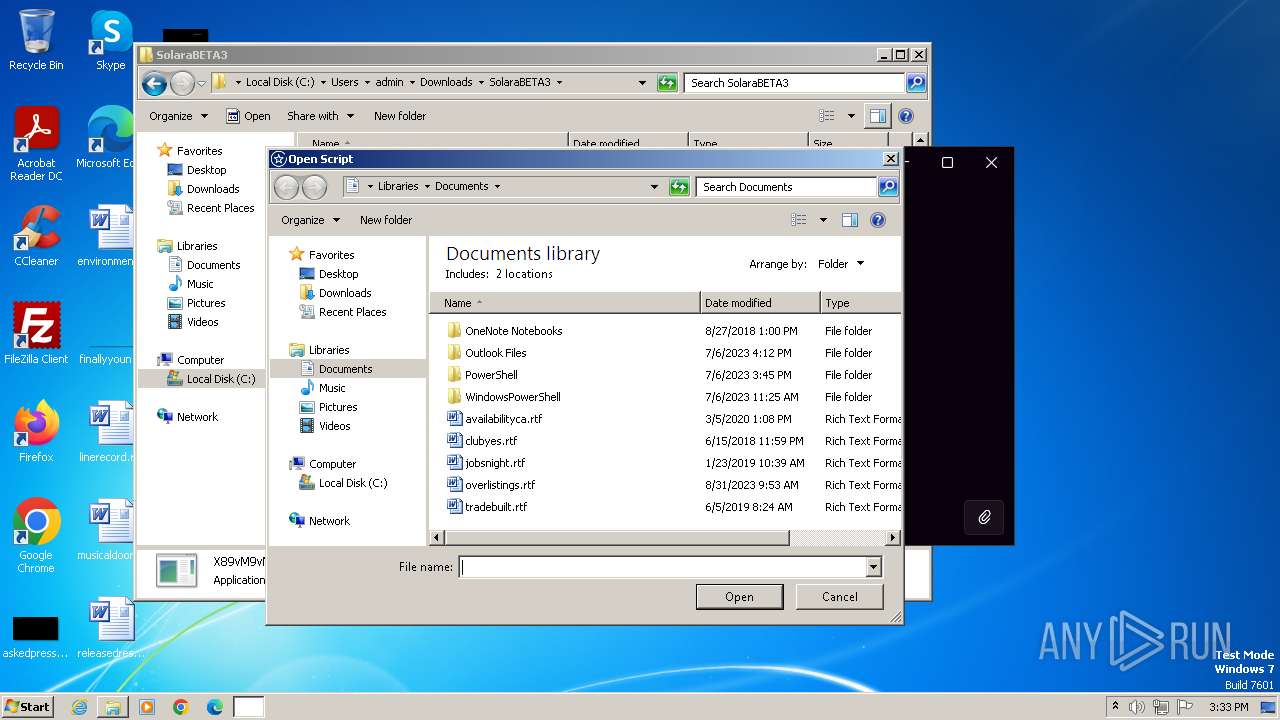Select Documents under Libraries in the Open Script dialog
1280x720 pixels.
coord(345,369)
